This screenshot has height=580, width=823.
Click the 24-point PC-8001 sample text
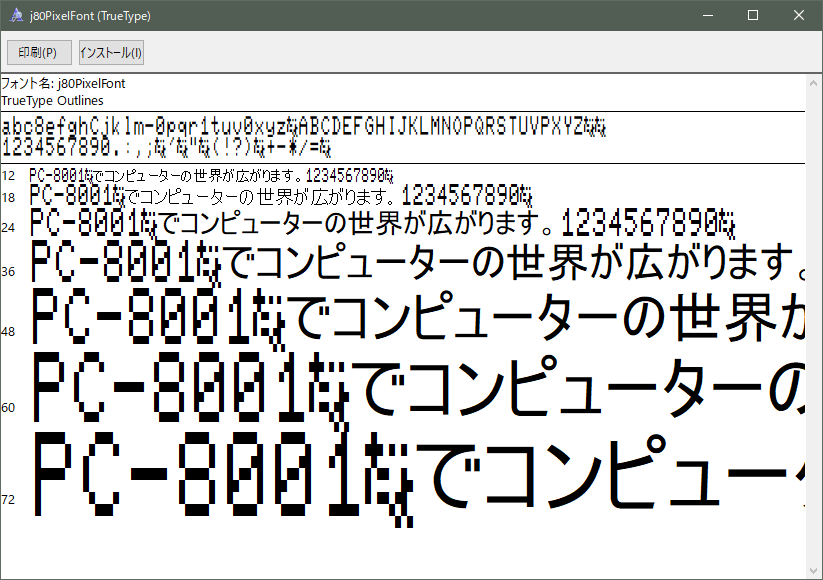tap(383, 223)
